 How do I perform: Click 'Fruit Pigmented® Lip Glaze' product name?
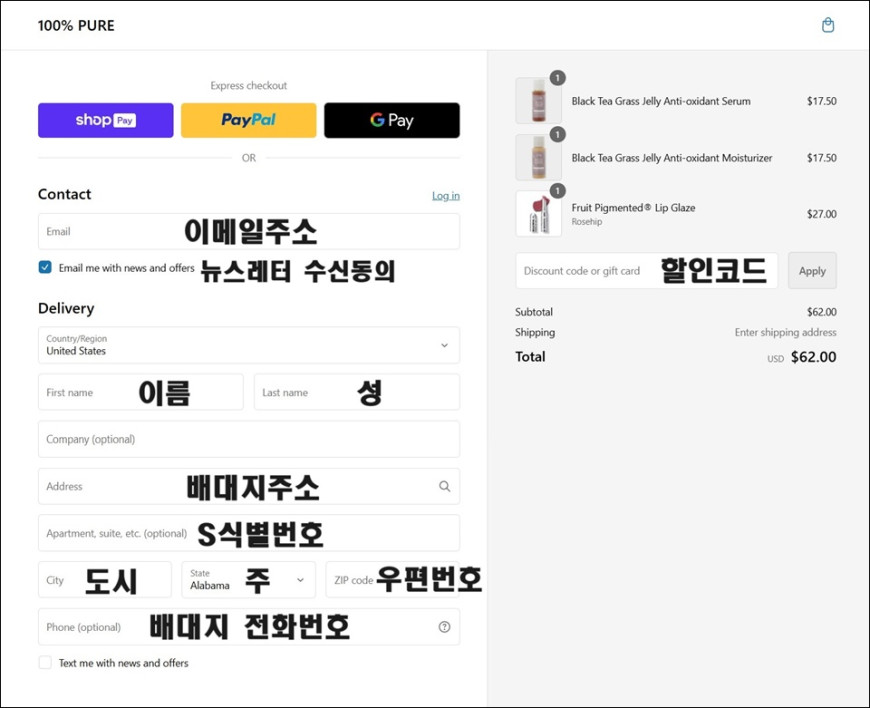pos(633,208)
